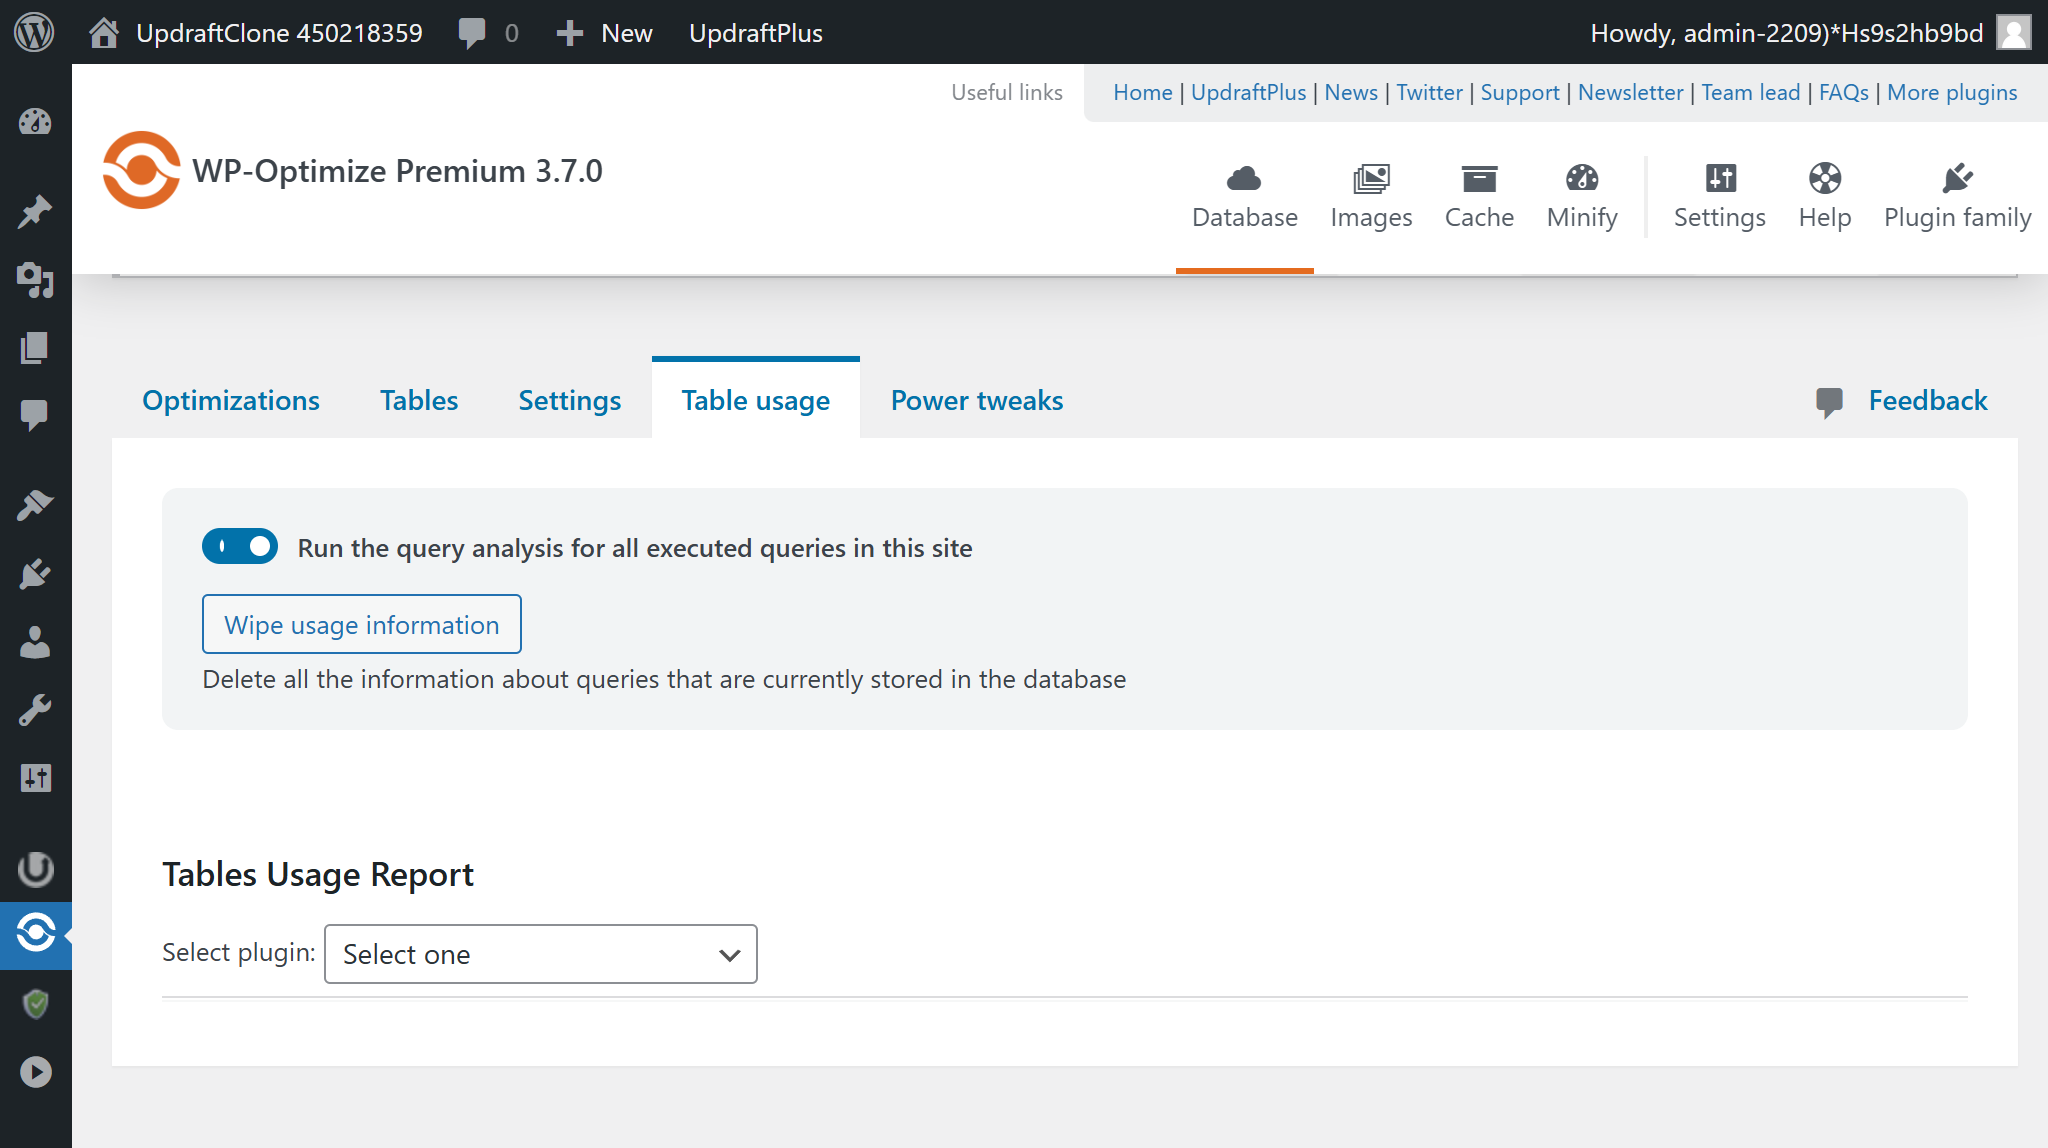Open the Select plugin dropdown
Image resolution: width=2048 pixels, height=1148 pixels.
tap(540, 954)
